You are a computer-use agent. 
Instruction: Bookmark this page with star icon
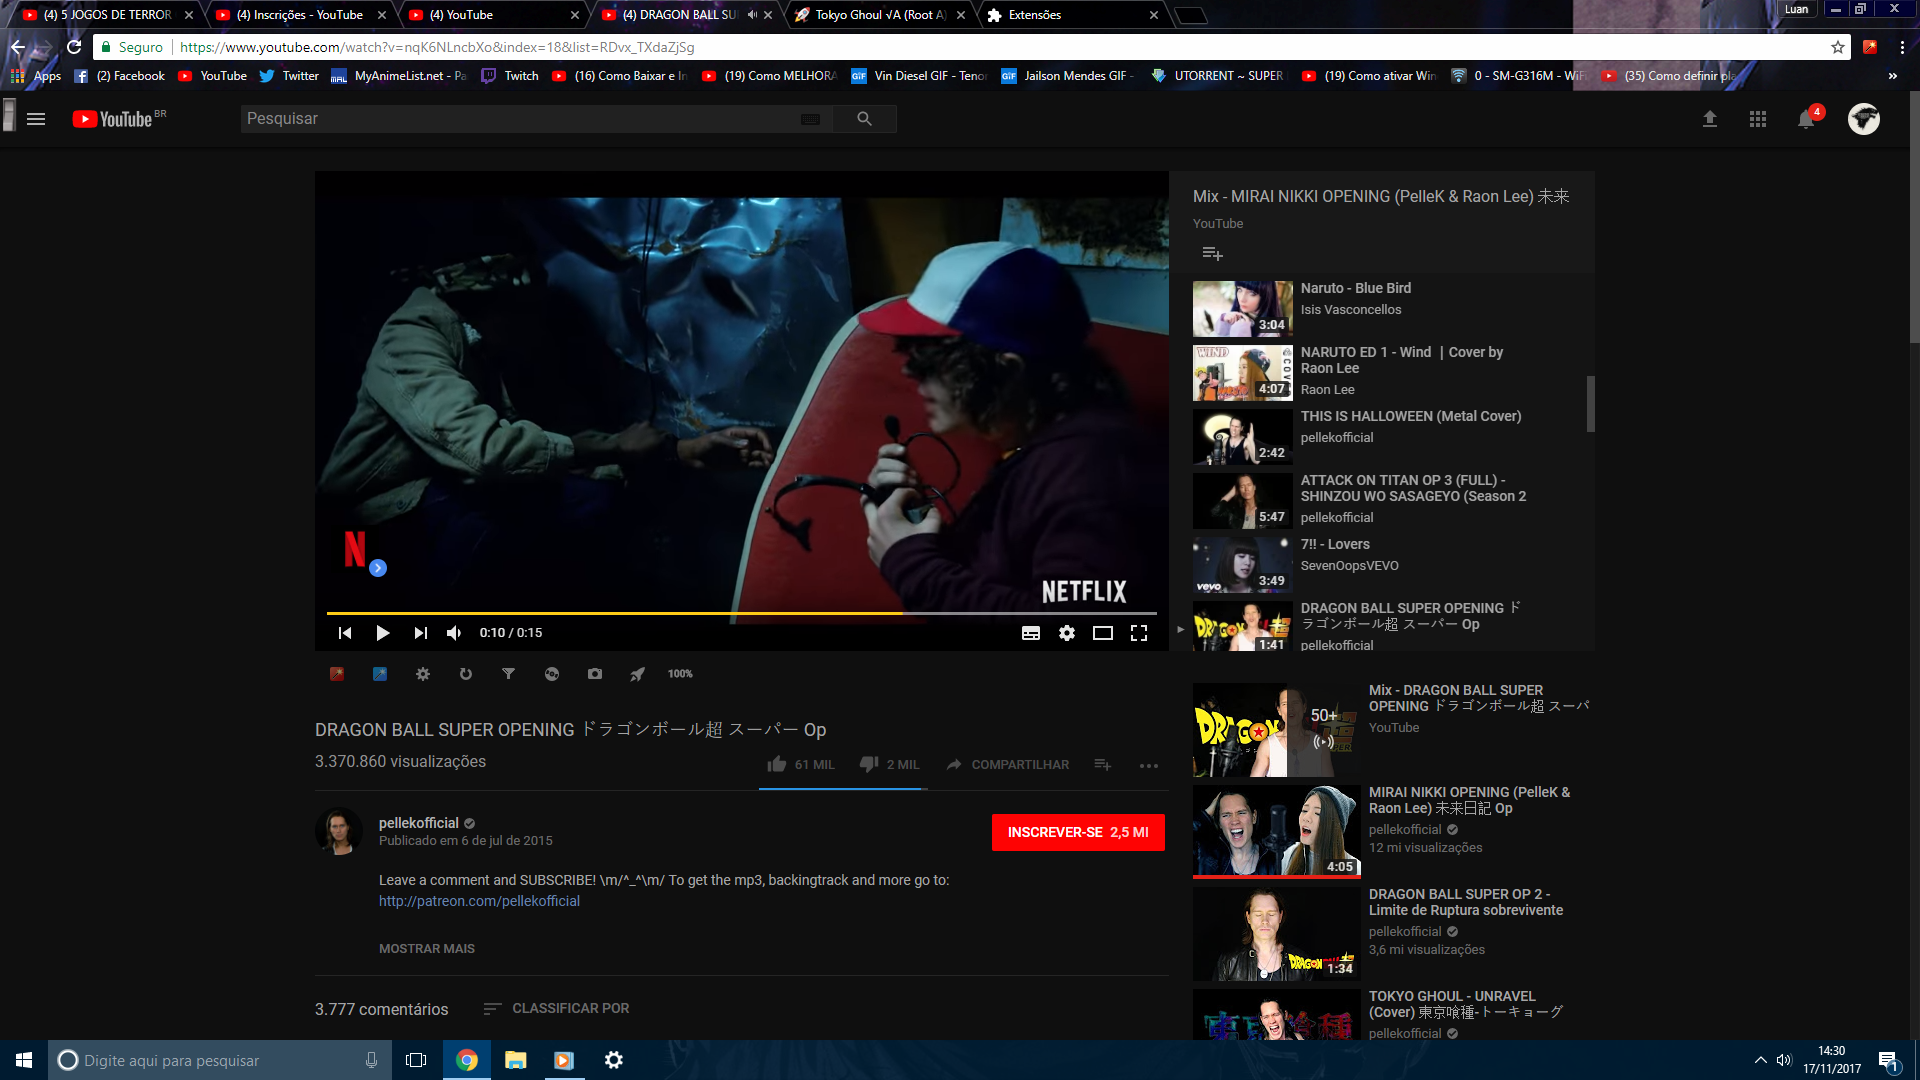(x=1838, y=47)
